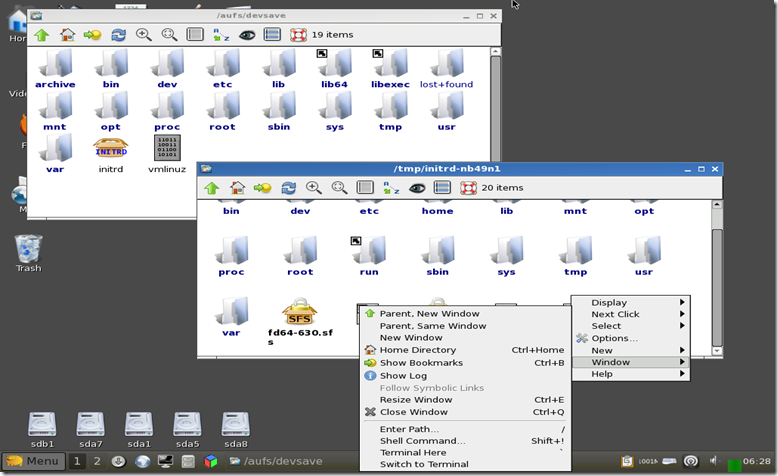The height and width of the screenshot is (476, 778).
Task: Open the Select submenu
Action: pos(631,326)
